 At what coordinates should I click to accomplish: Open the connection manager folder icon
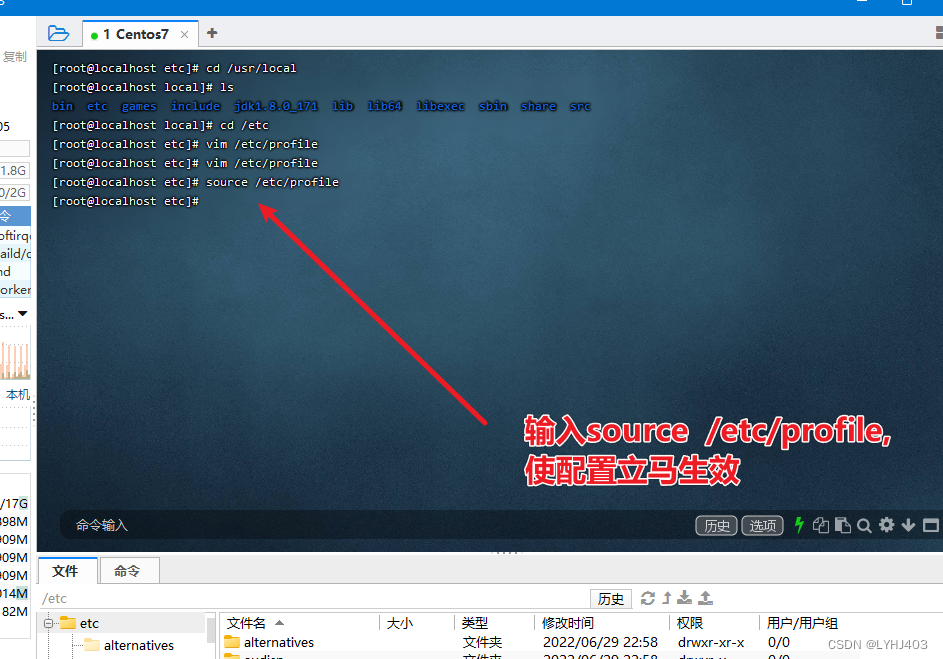(x=58, y=32)
